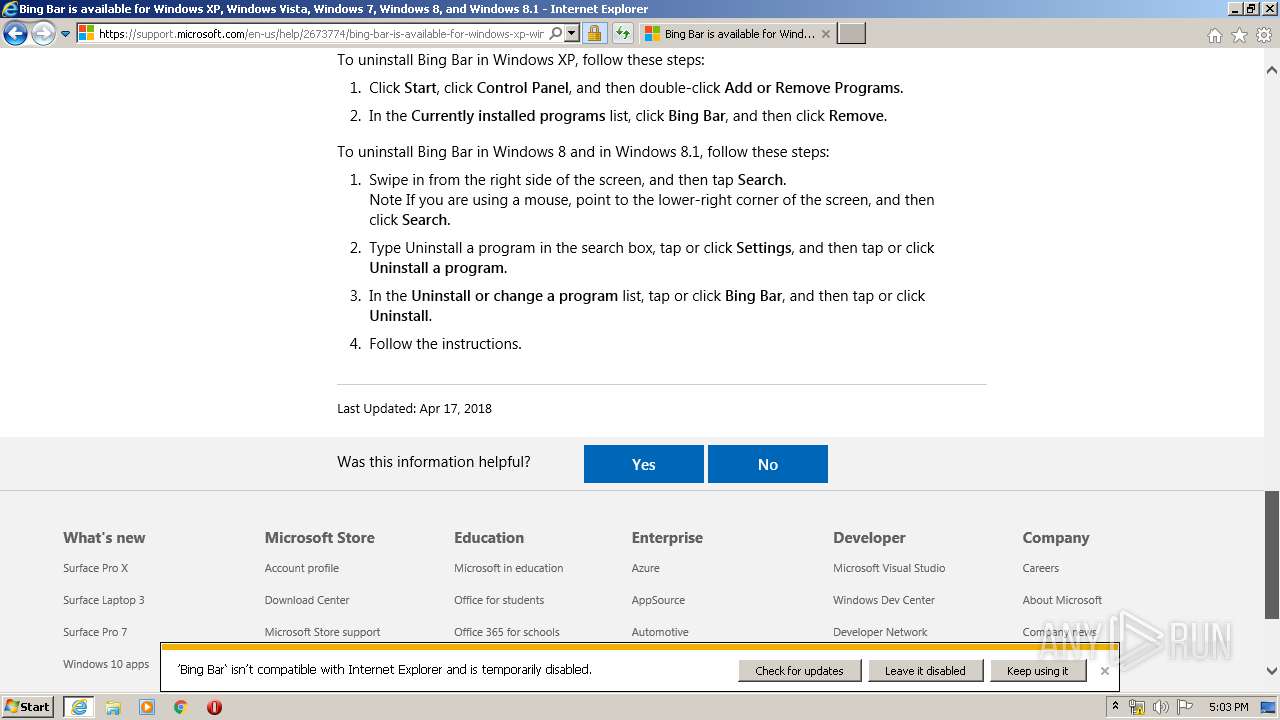This screenshot has width=1280, height=720.
Task: Click the network tray icon
Action: click(1137, 707)
